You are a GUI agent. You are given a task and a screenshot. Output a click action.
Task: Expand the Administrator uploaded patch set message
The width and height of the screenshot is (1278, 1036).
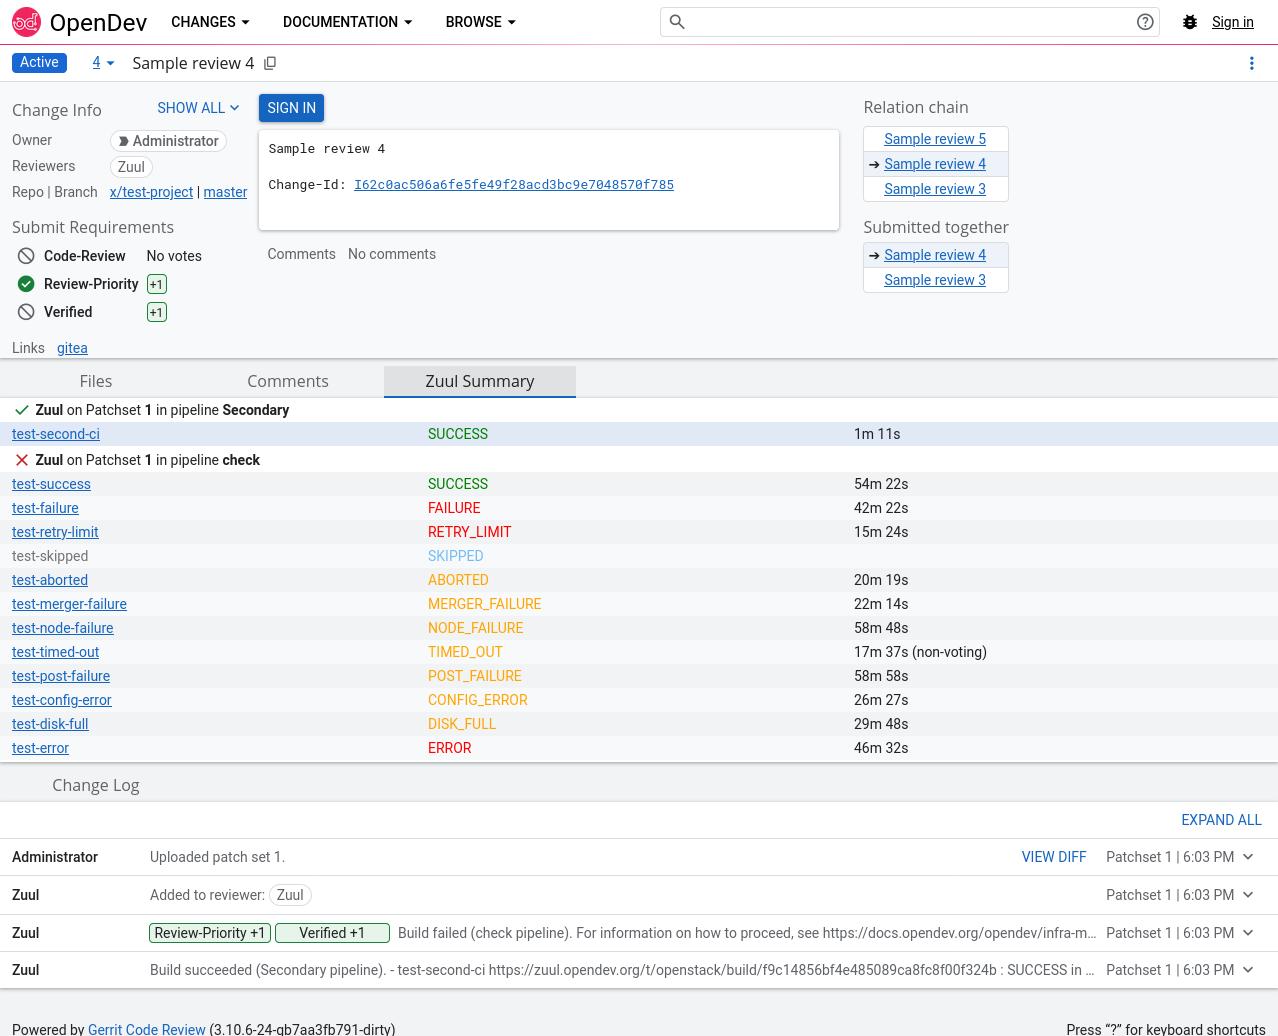pos(1248,857)
